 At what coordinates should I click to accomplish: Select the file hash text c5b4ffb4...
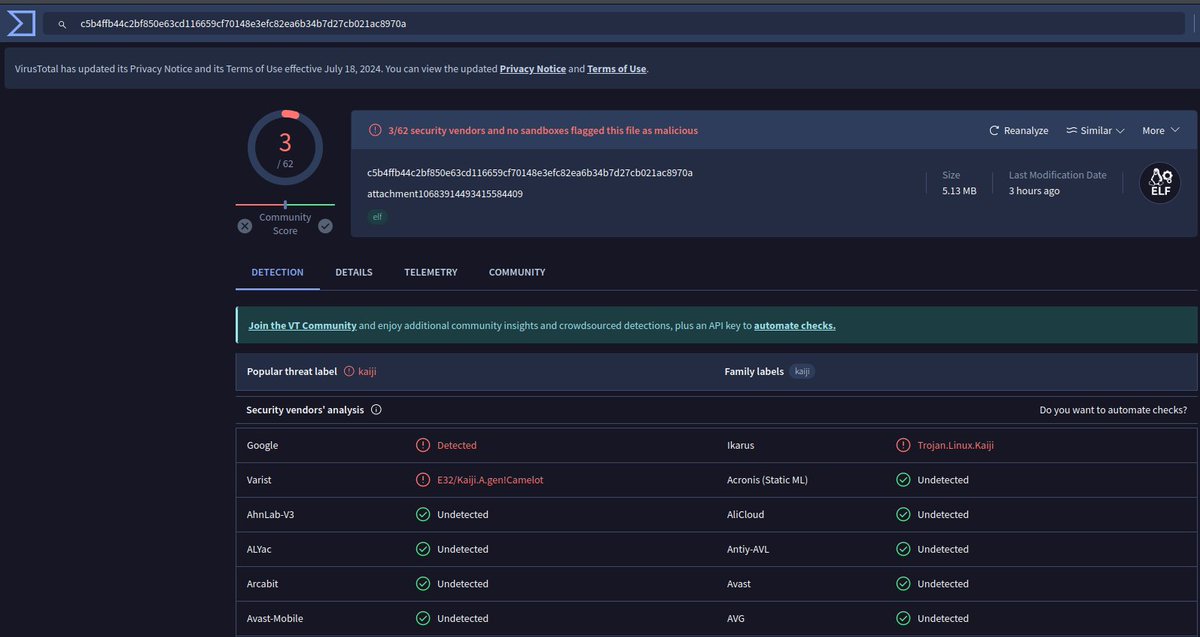click(x=530, y=172)
